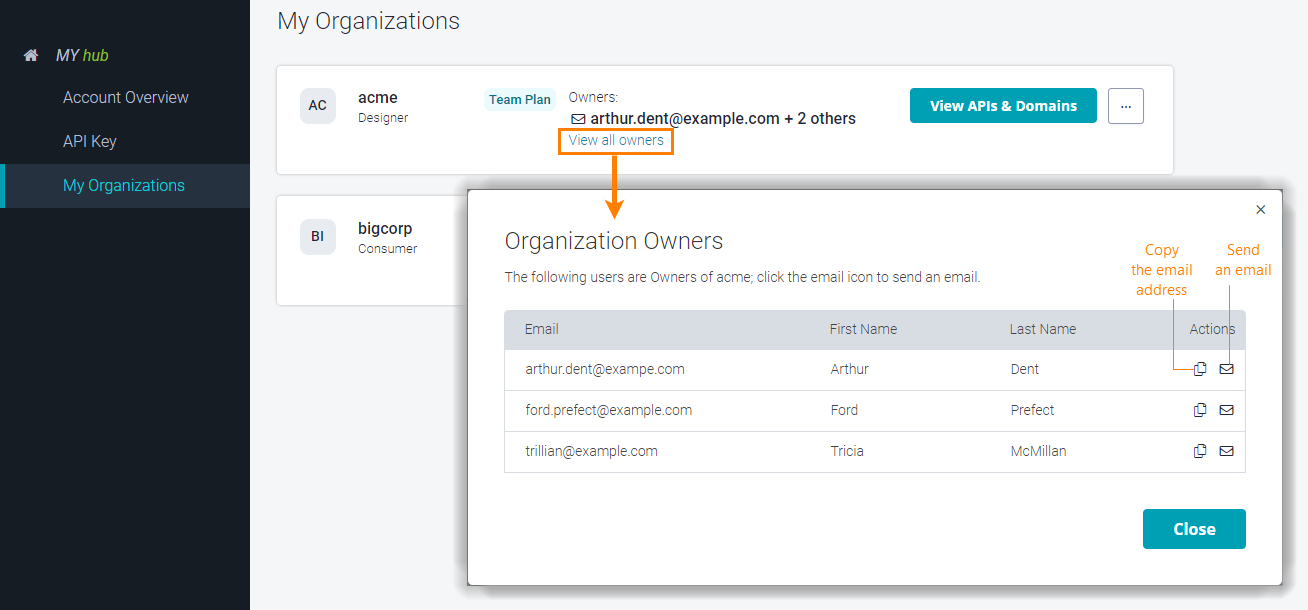This screenshot has width=1308, height=610.
Task: Copy Arthur Dent's email address
Action: (x=1200, y=369)
